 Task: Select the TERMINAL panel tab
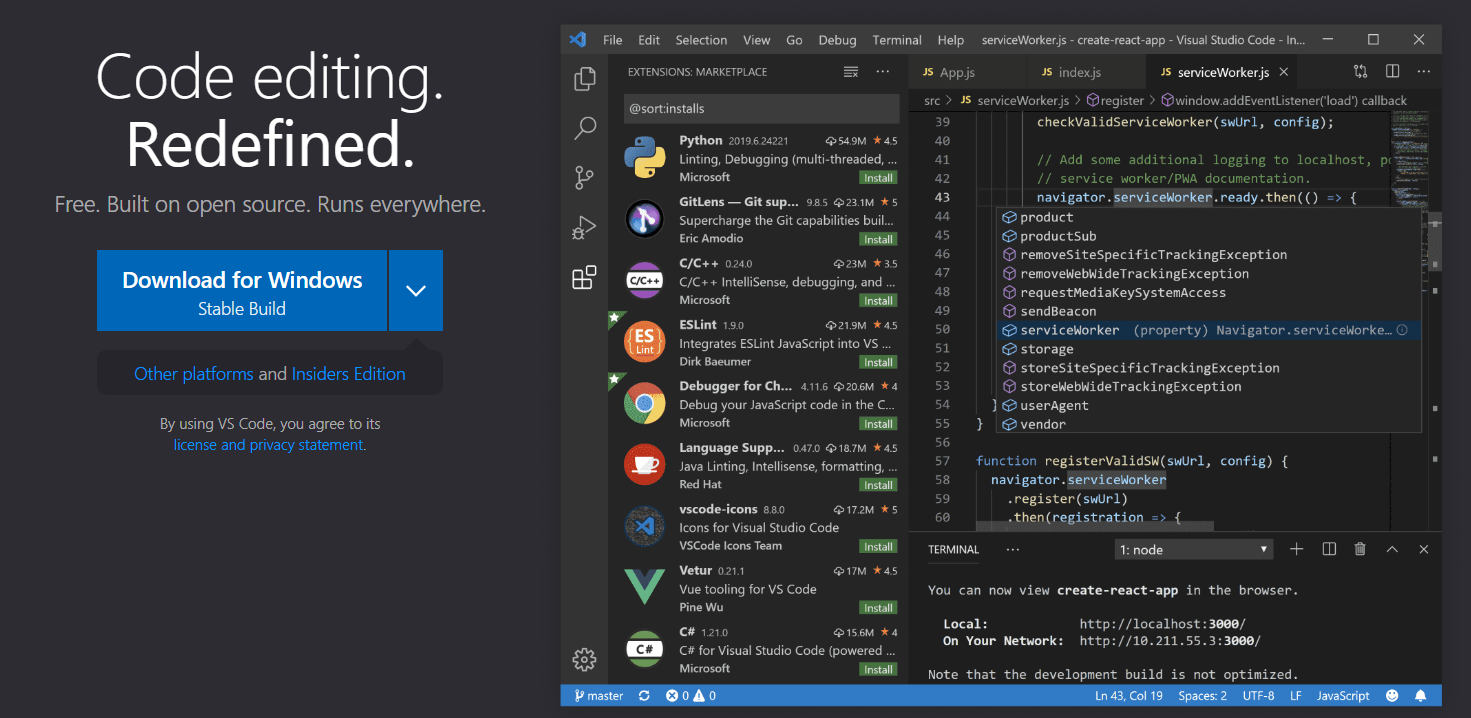coord(953,550)
